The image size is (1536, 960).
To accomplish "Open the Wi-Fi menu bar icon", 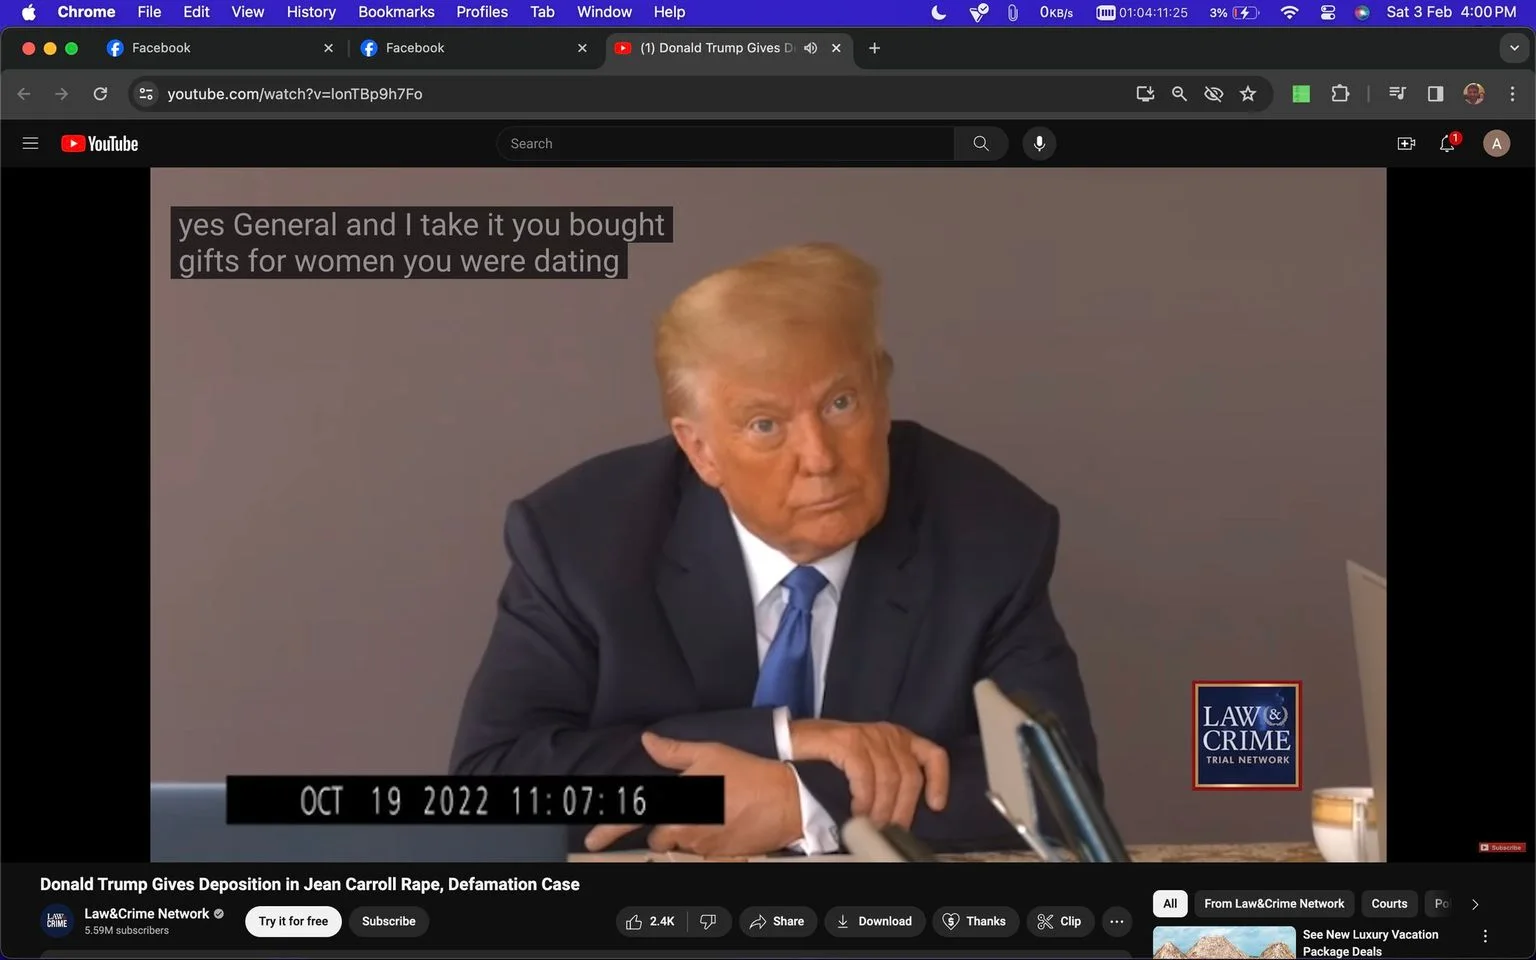I will 1289,12.
